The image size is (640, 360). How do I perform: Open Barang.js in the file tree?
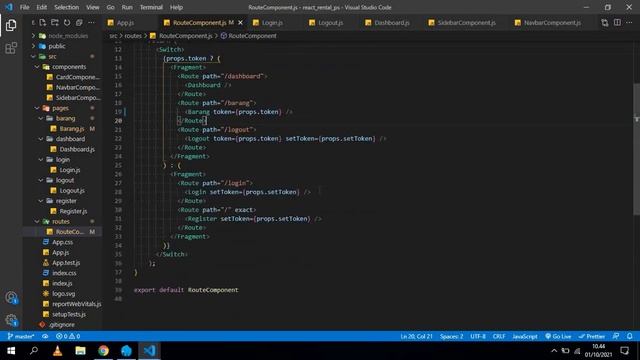pyautogui.click(x=72, y=129)
